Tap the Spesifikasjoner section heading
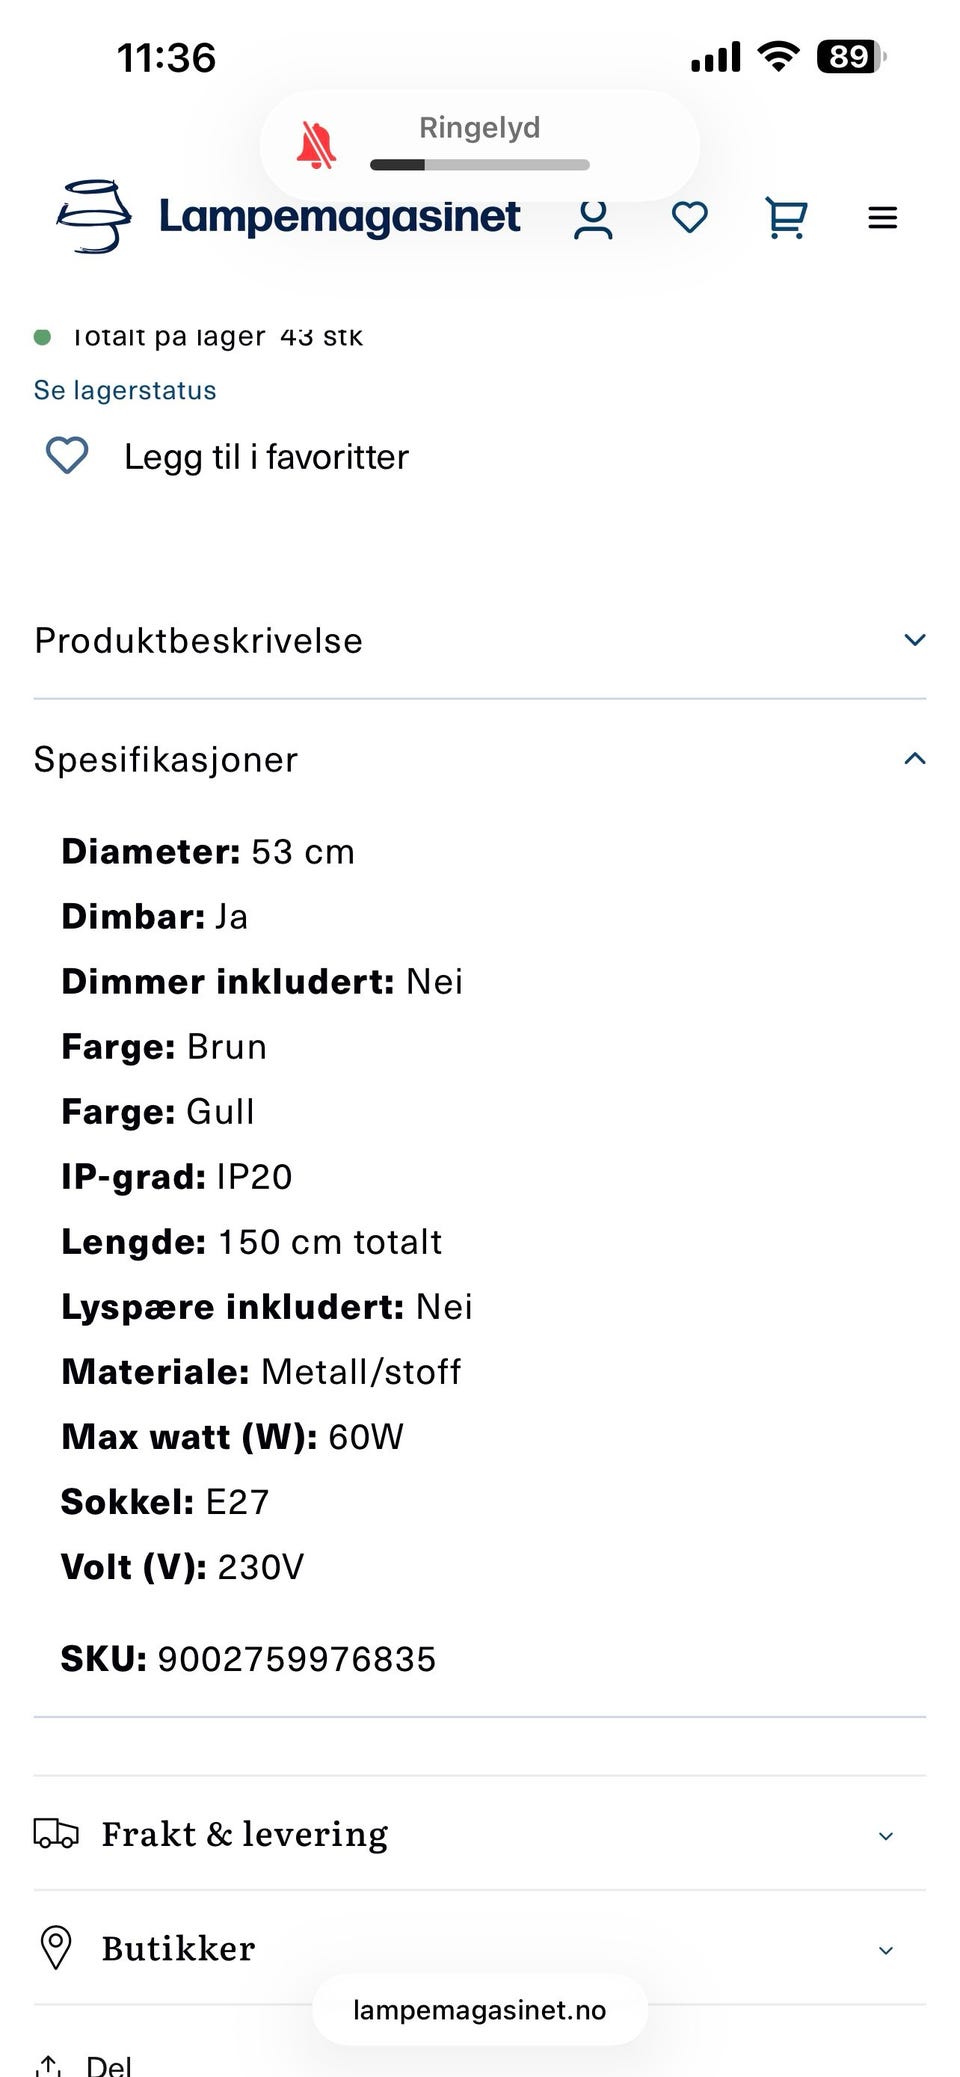The width and height of the screenshot is (960, 2077). point(166,760)
